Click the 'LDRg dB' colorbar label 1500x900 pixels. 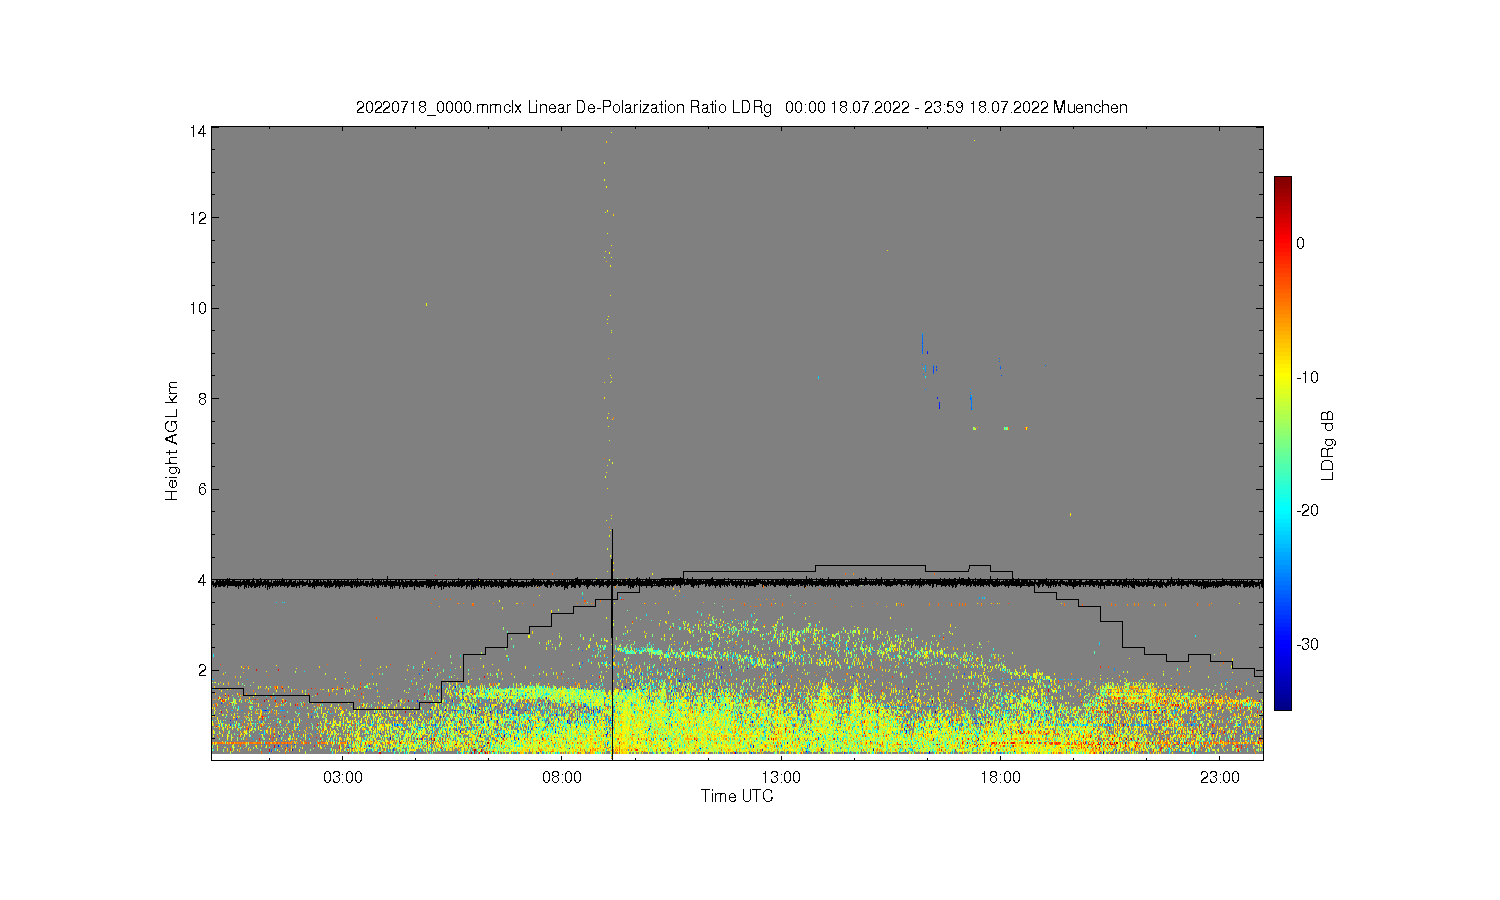(1328, 445)
